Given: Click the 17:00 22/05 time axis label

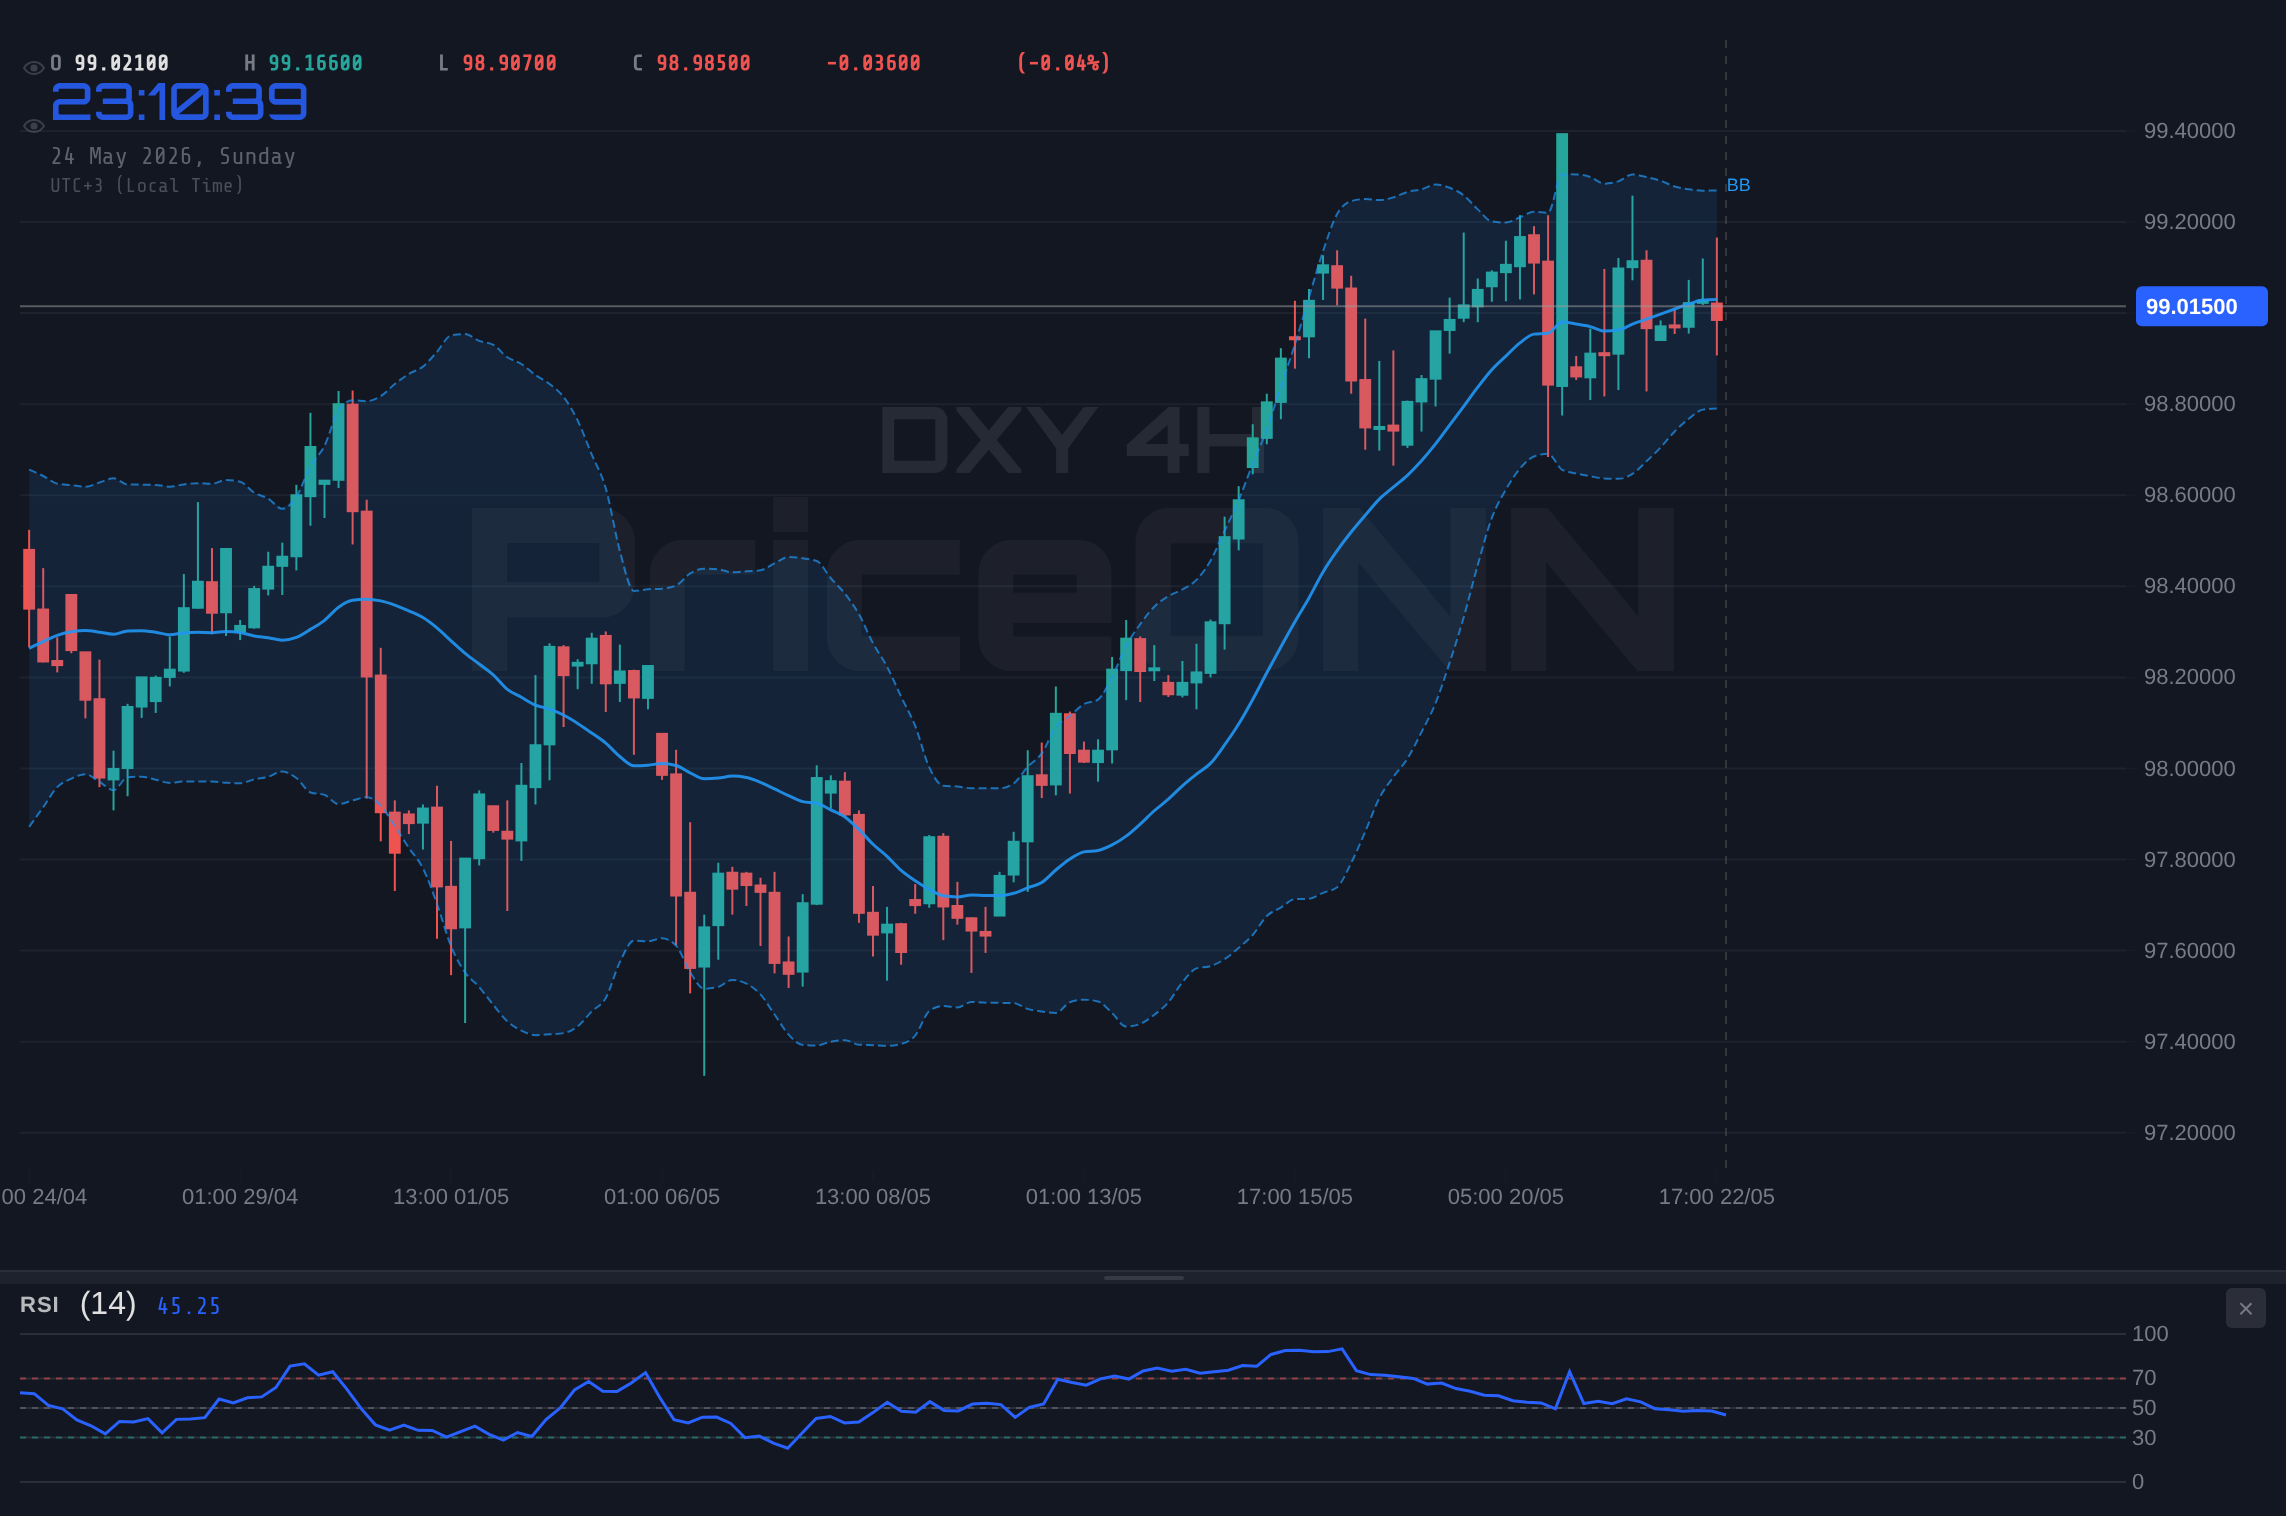Looking at the screenshot, I should [1717, 1197].
